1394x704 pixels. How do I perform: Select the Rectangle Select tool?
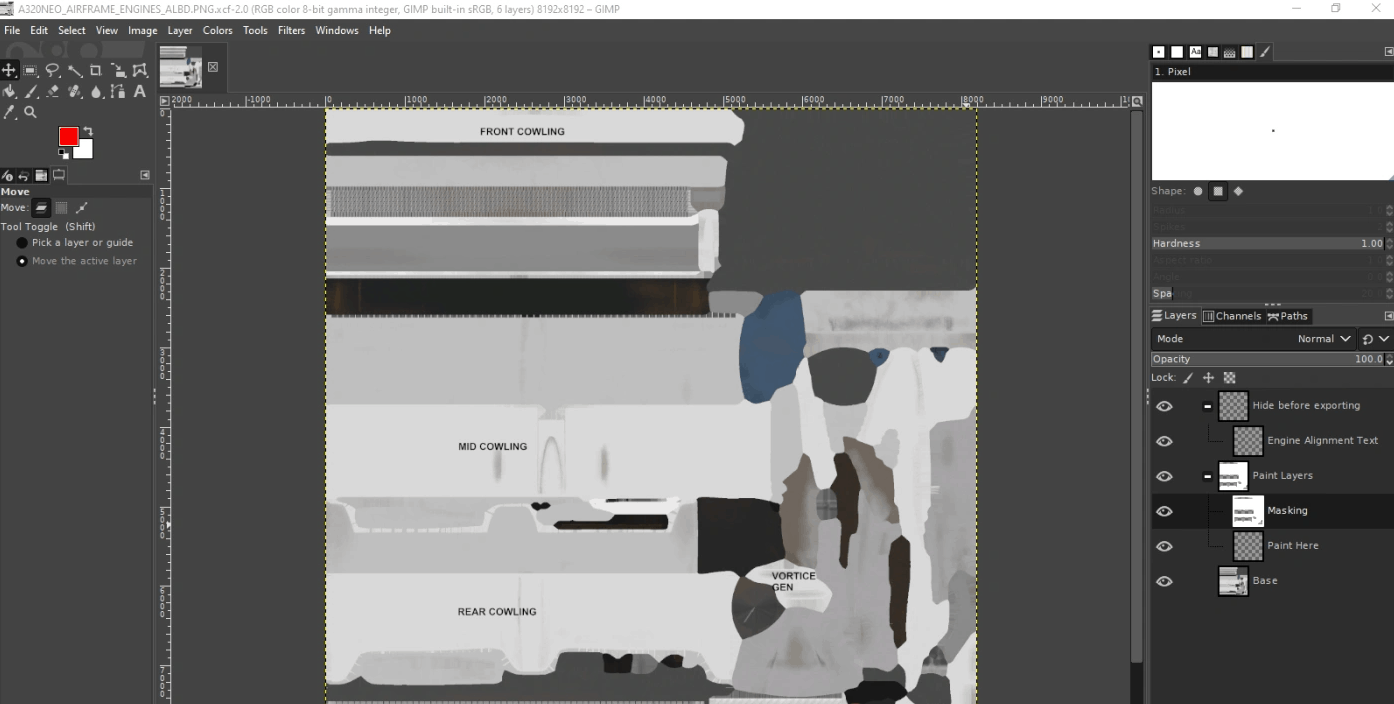click(x=31, y=71)
